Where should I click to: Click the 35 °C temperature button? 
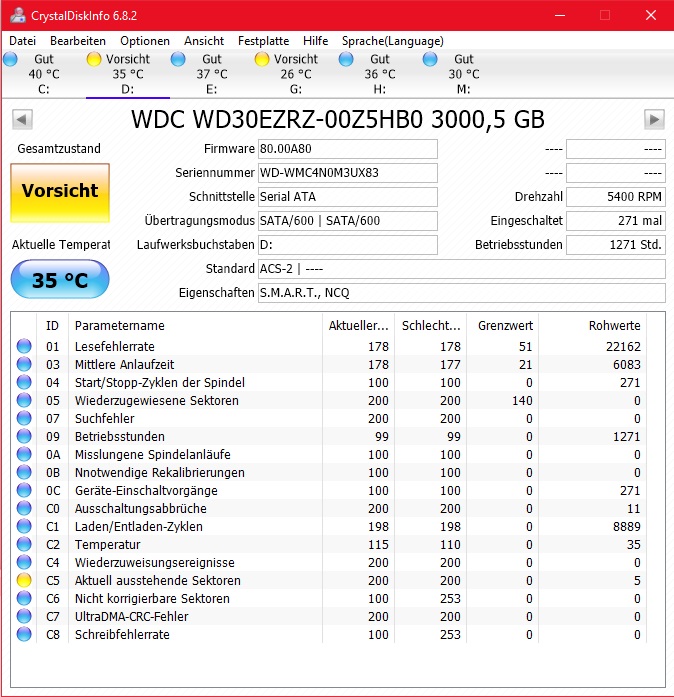coord(60,279)
